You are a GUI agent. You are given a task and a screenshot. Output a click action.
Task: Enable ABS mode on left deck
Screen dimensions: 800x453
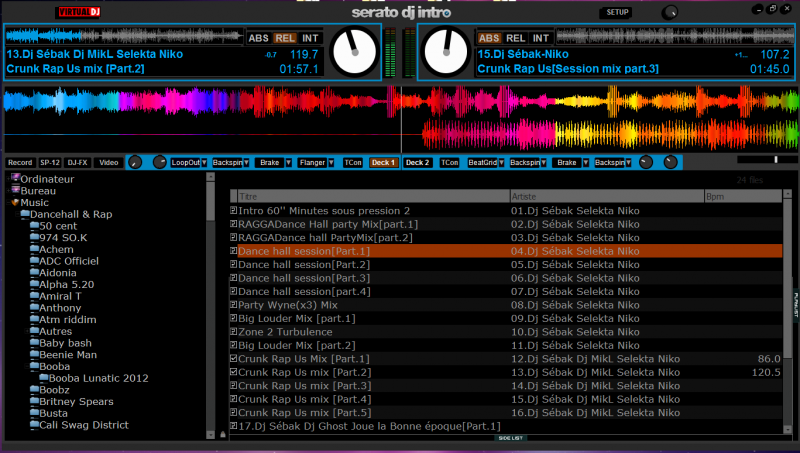(260, 38)
